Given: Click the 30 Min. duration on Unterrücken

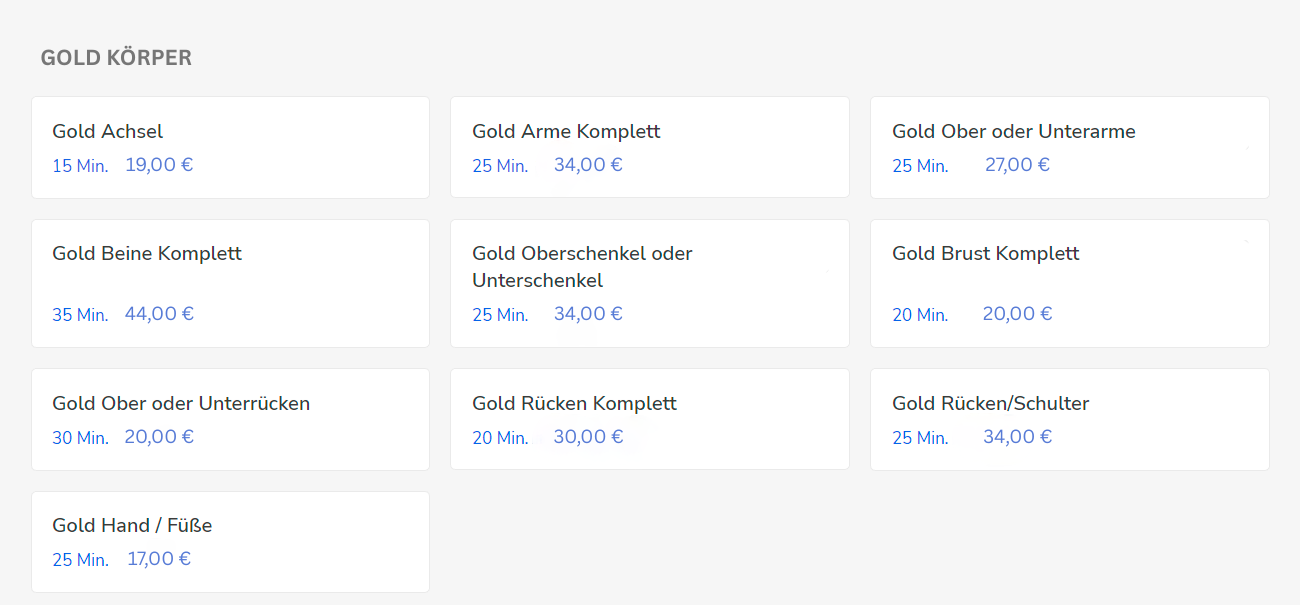Looking at the screenshot, I should tap(80, 438).
